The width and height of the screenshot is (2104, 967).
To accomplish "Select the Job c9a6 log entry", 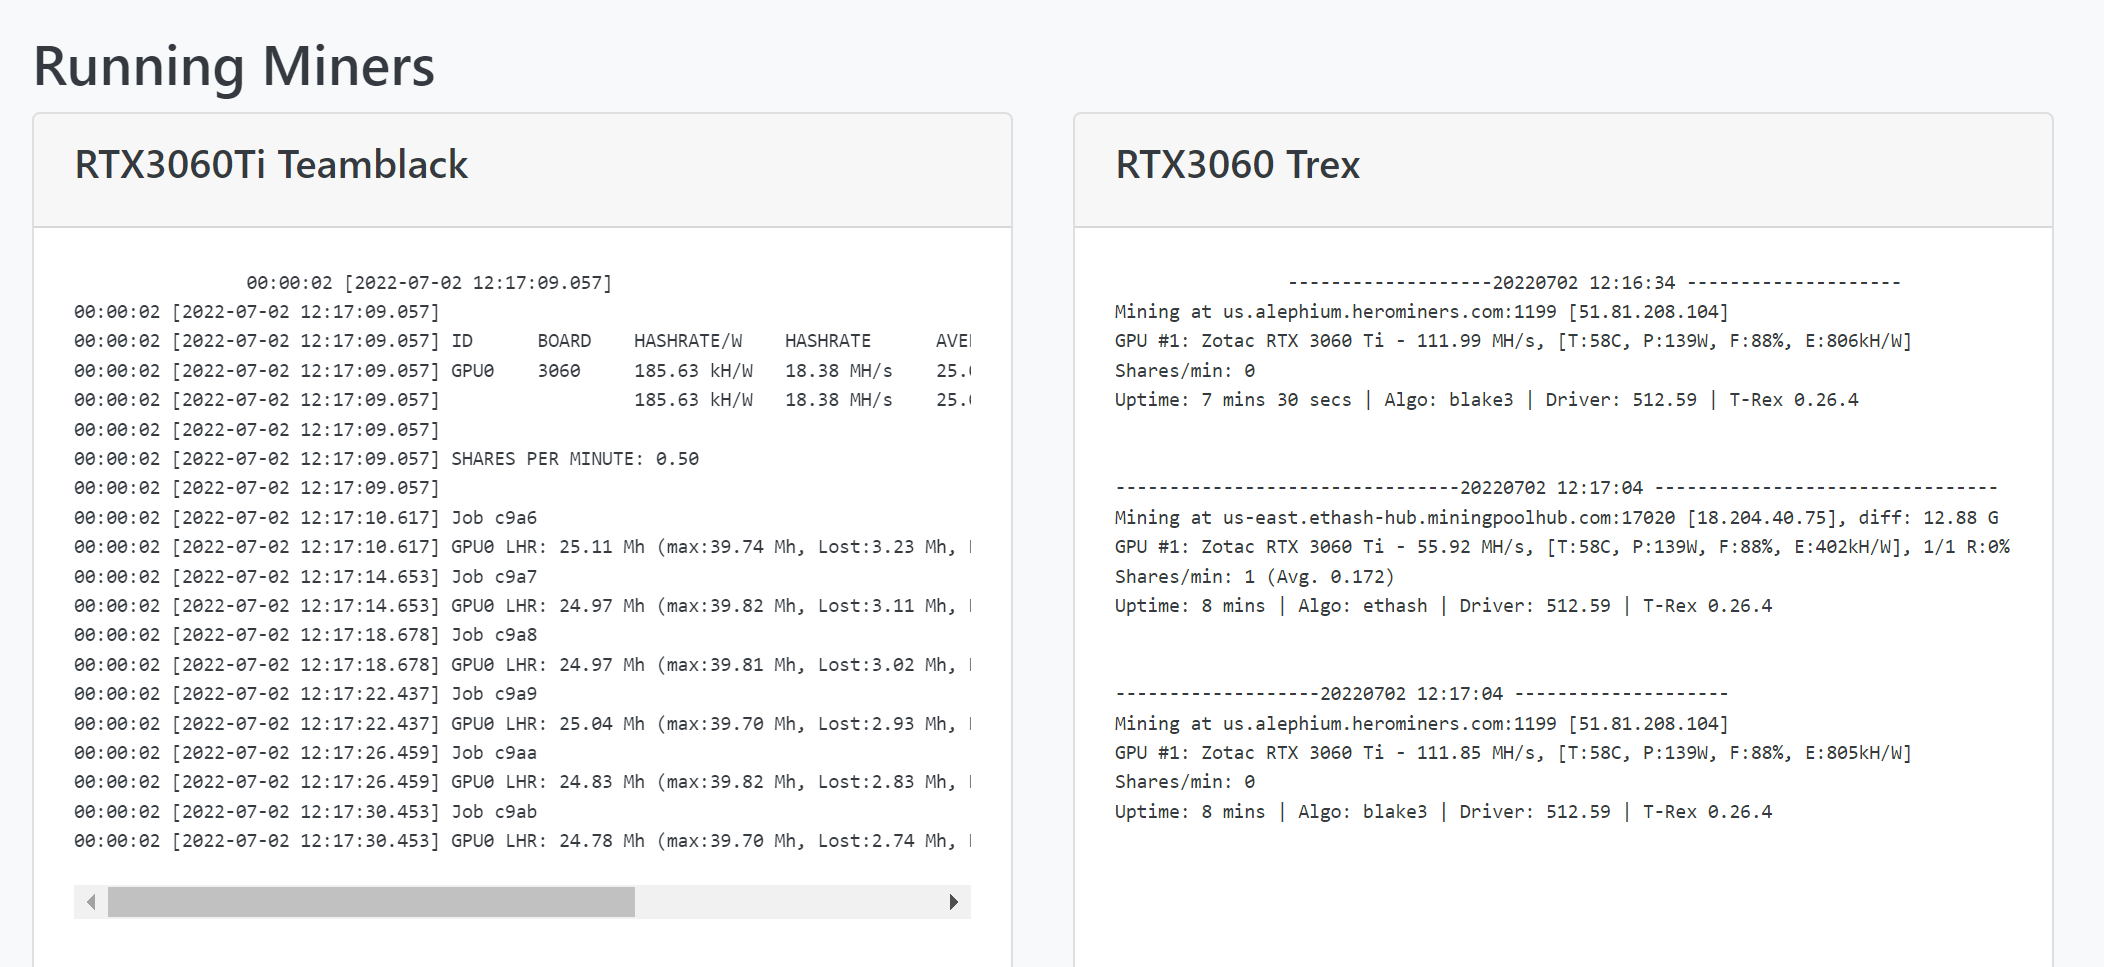I will [x=496, y=517].
